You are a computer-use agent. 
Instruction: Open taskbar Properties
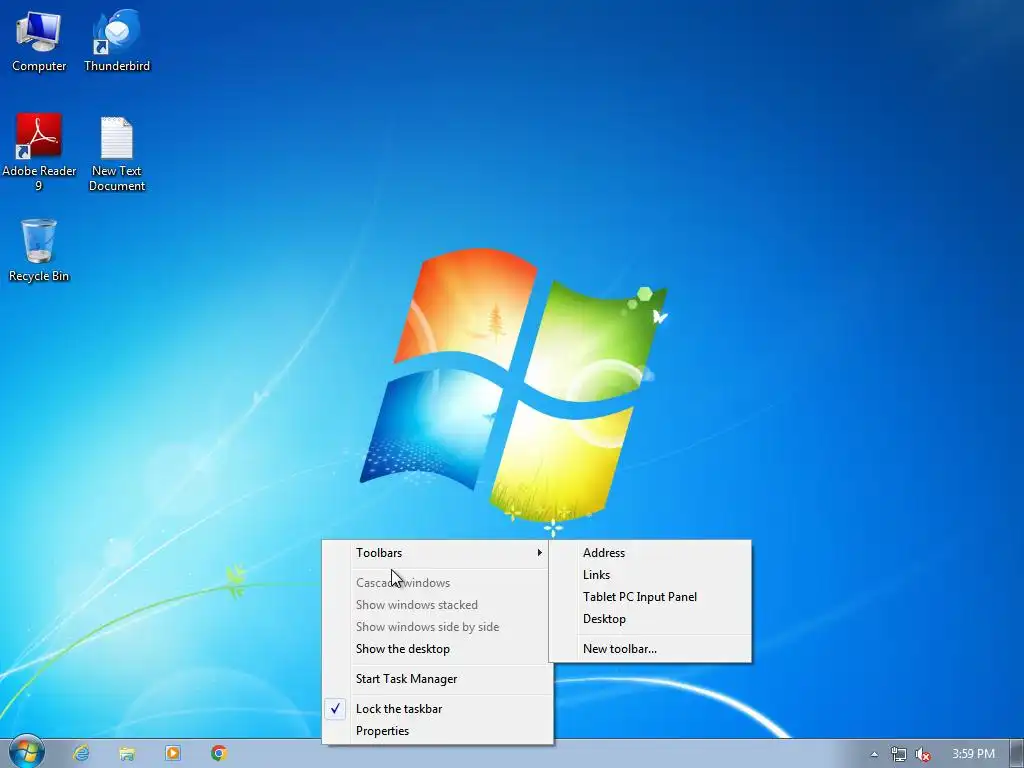[438, 731]
